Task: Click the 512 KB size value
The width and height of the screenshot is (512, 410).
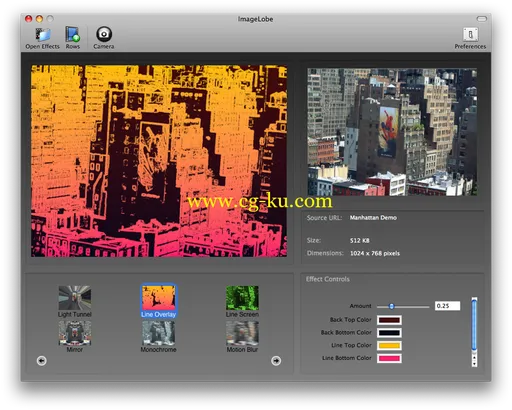Action: 359,240
